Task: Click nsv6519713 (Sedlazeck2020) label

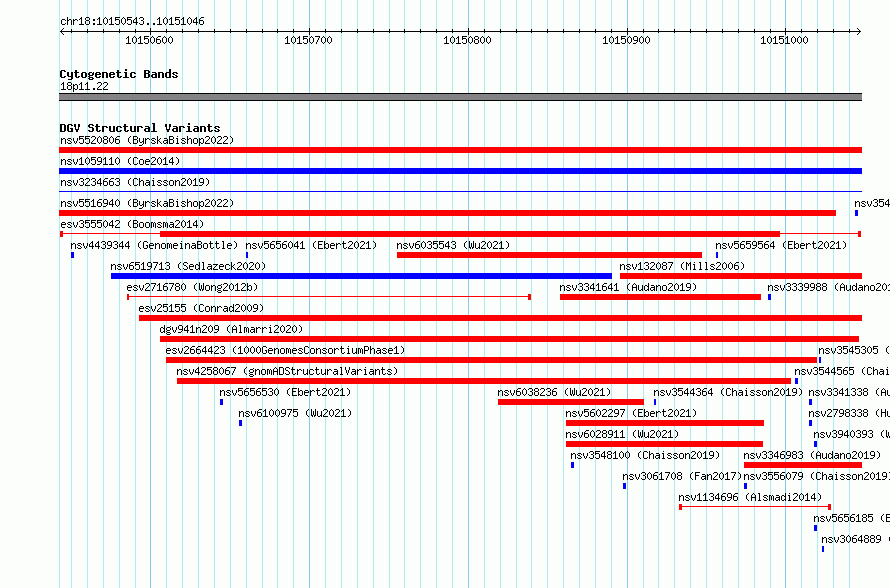Action: [x=188, y=266]
